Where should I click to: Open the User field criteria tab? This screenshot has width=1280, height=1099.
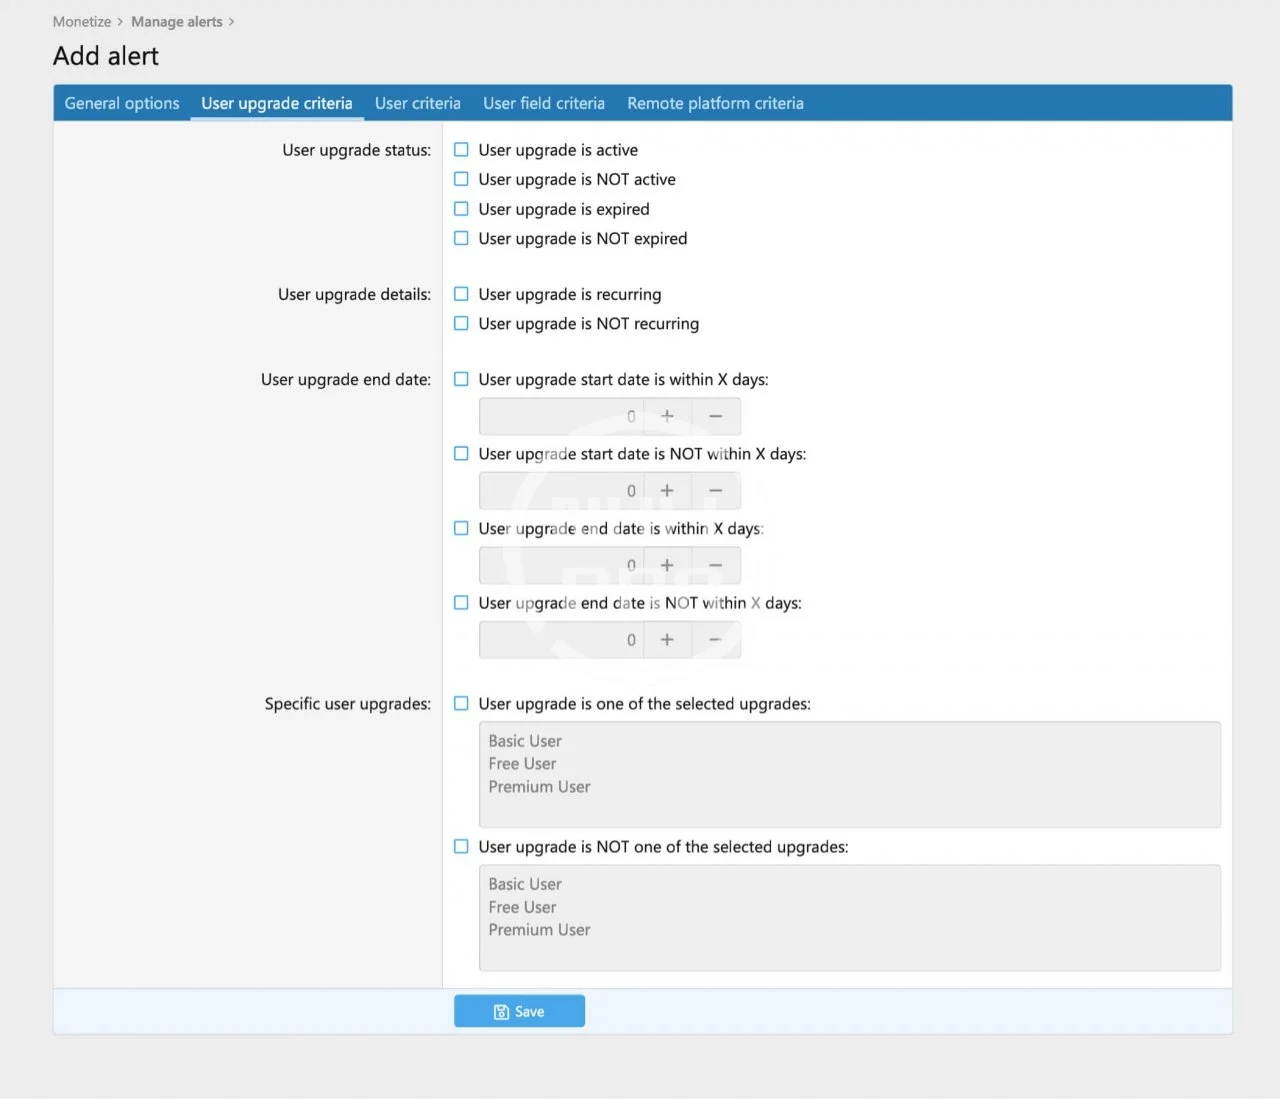tap(544, 103)
